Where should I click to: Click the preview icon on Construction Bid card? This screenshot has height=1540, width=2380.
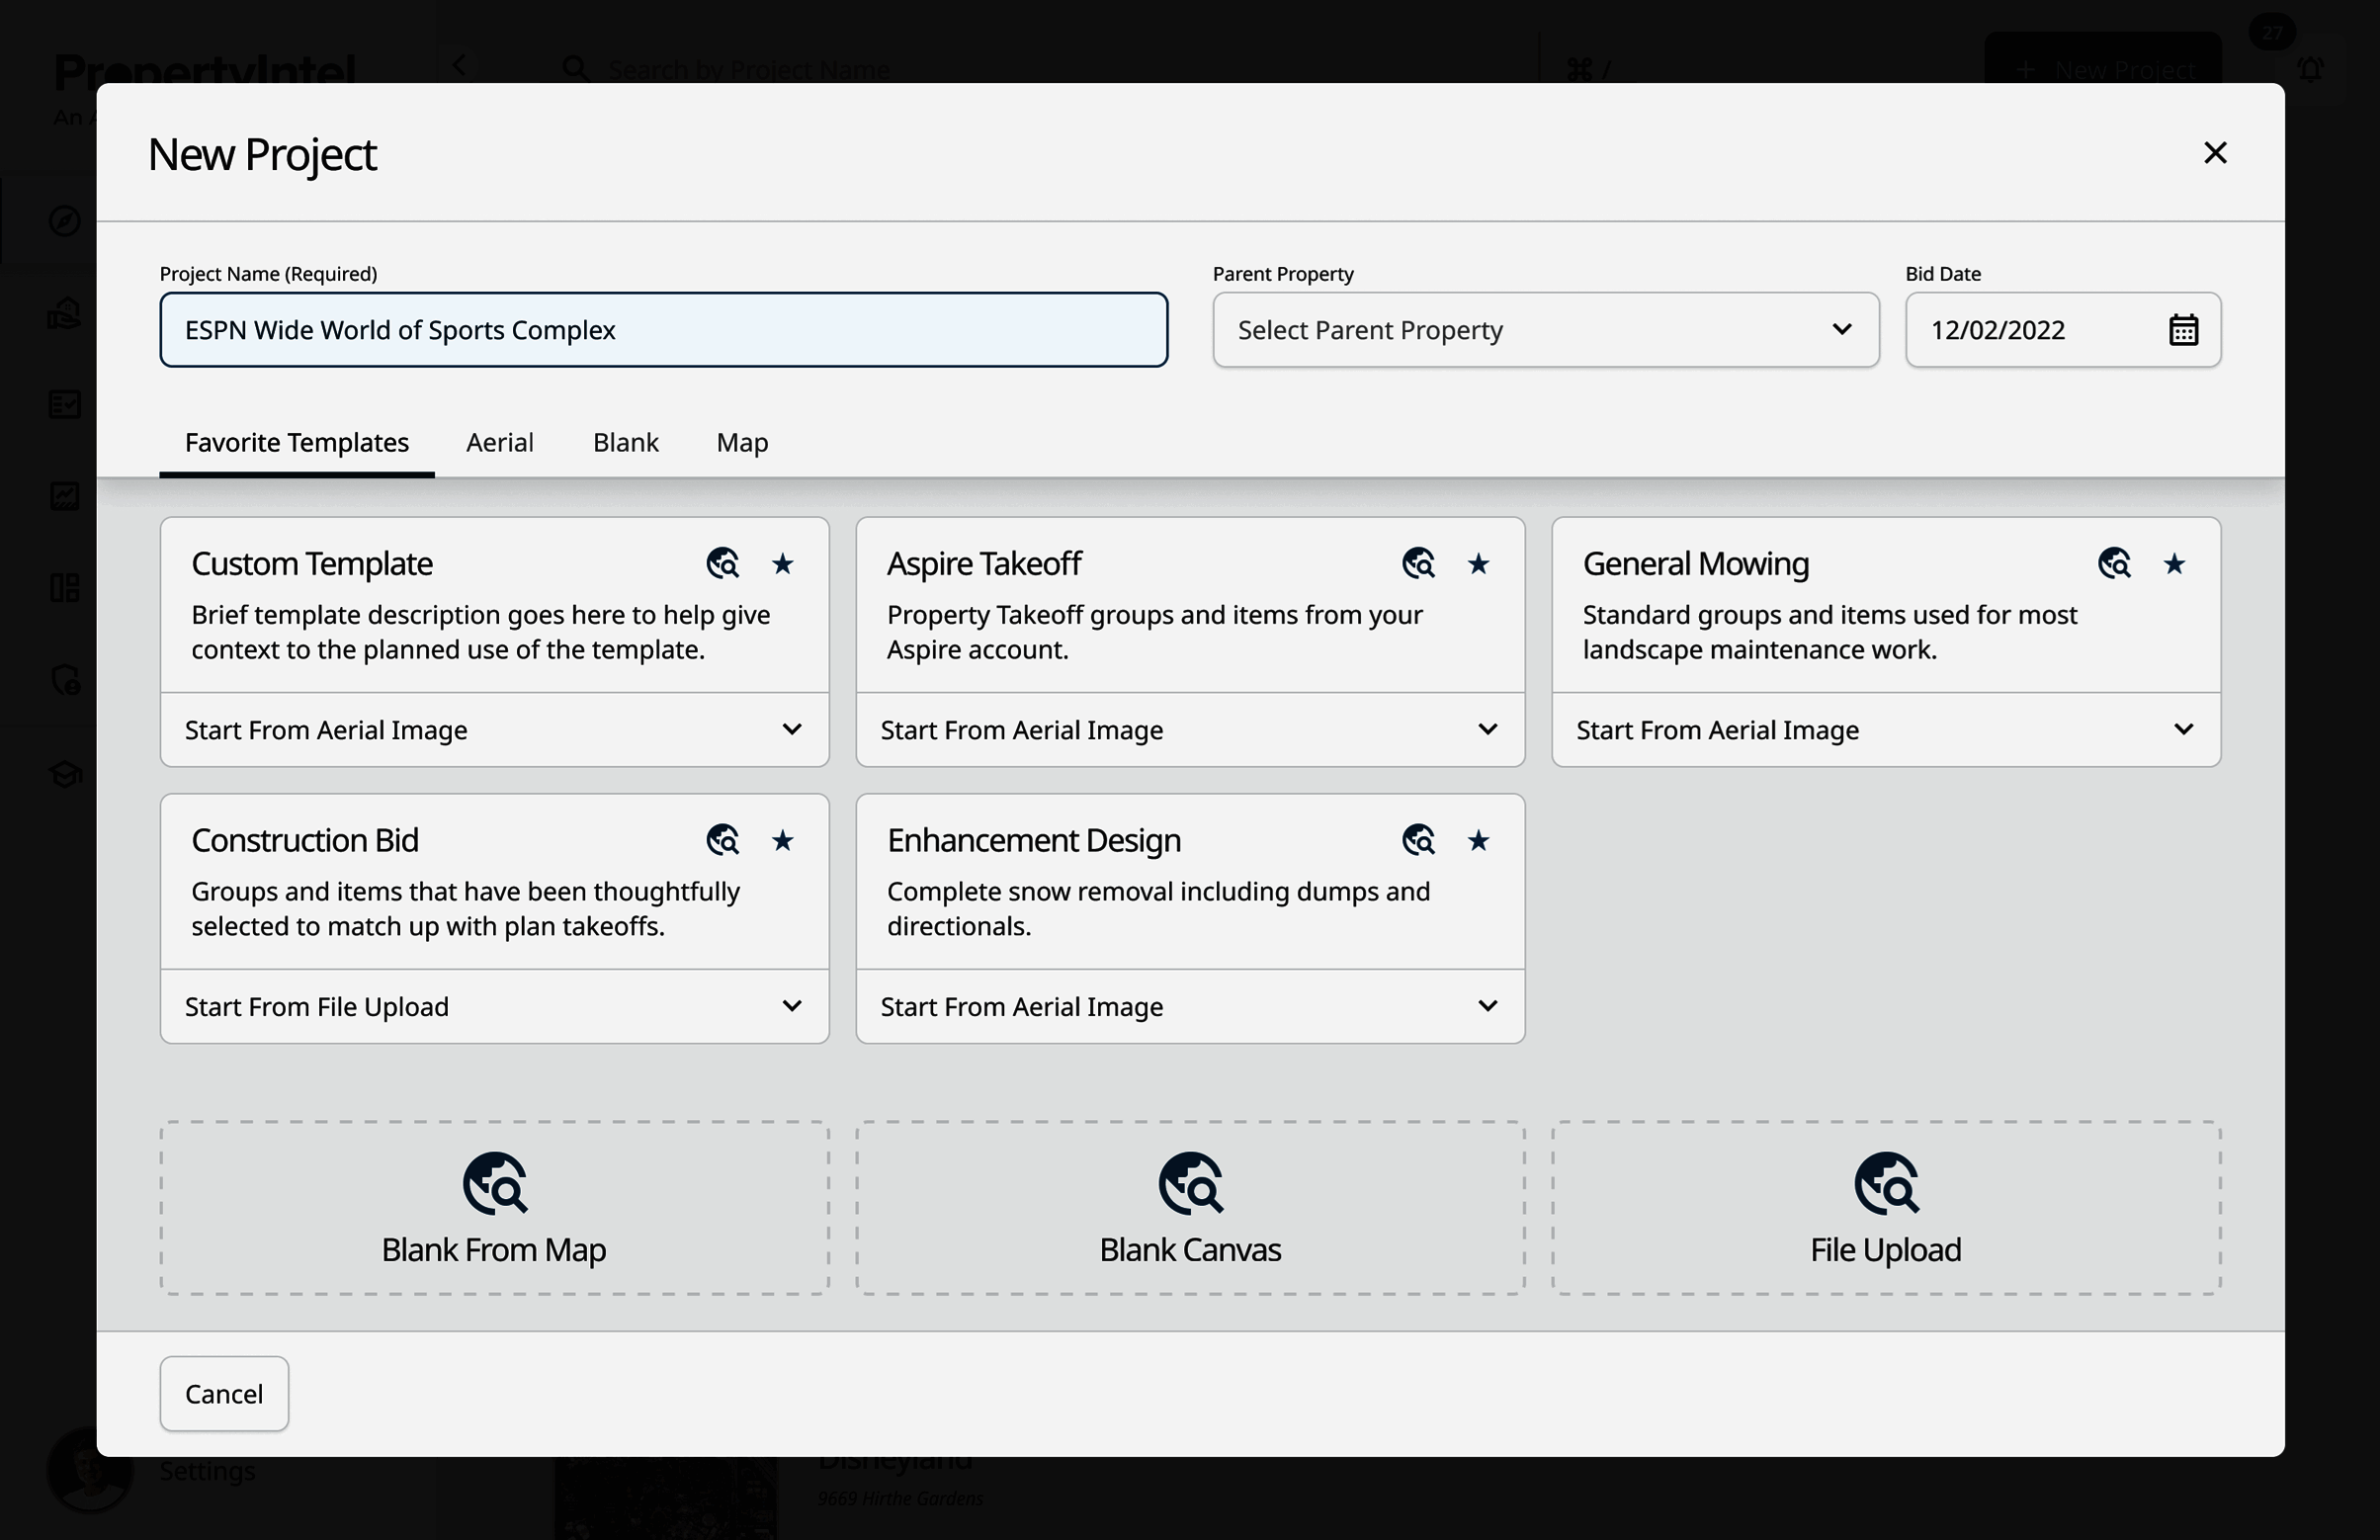[x=722, y=840]
